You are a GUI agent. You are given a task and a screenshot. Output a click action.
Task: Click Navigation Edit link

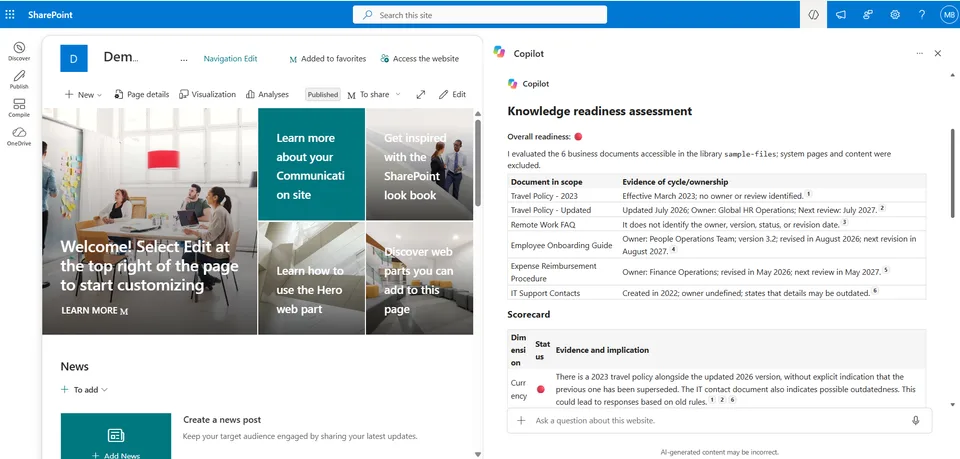[x=230, y=59]
